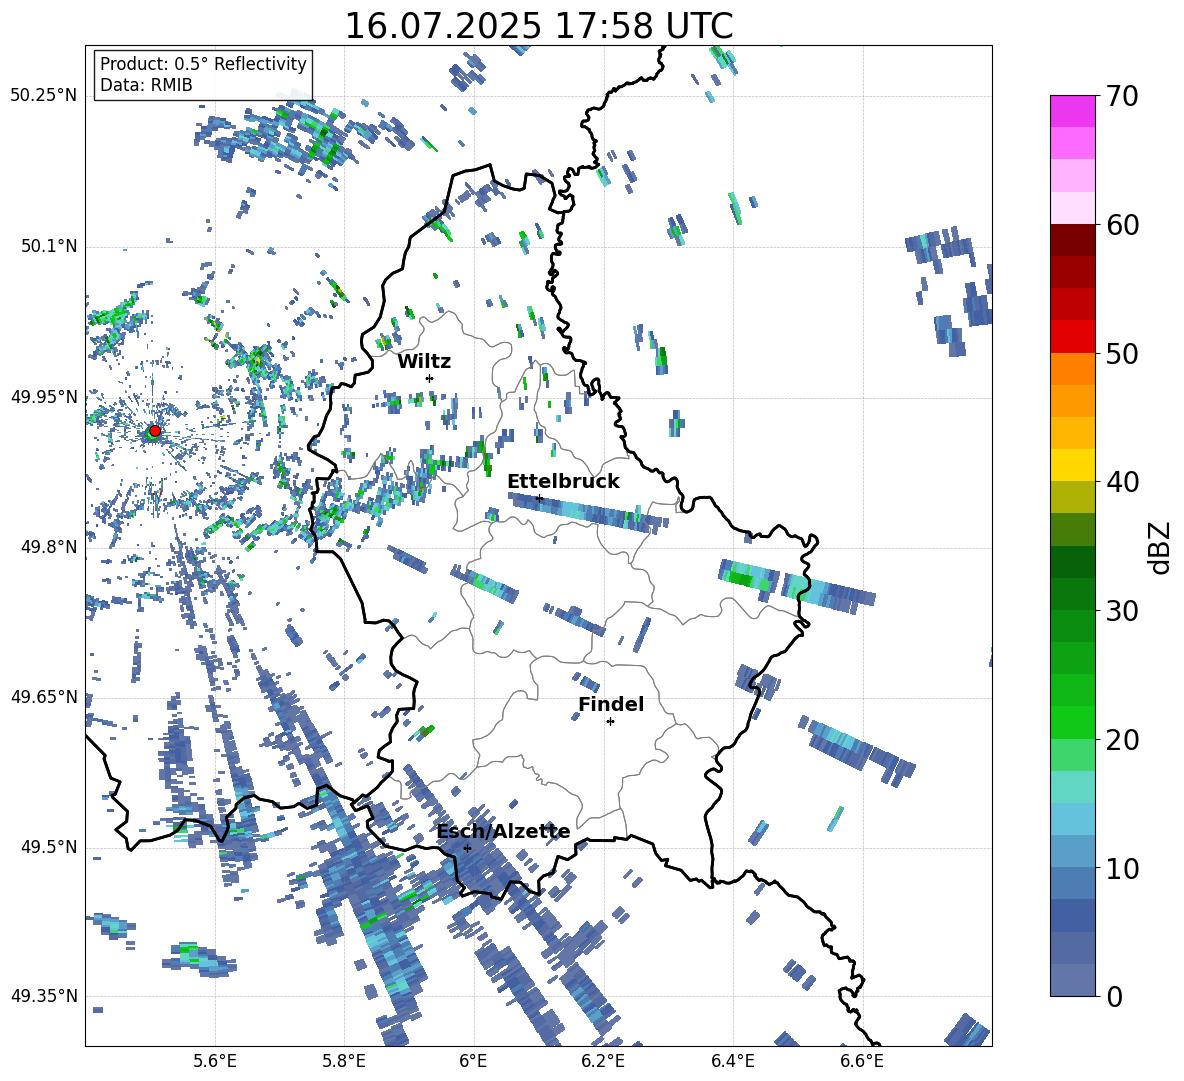Click the 50 tick on the colorbar

[1122, 353]
